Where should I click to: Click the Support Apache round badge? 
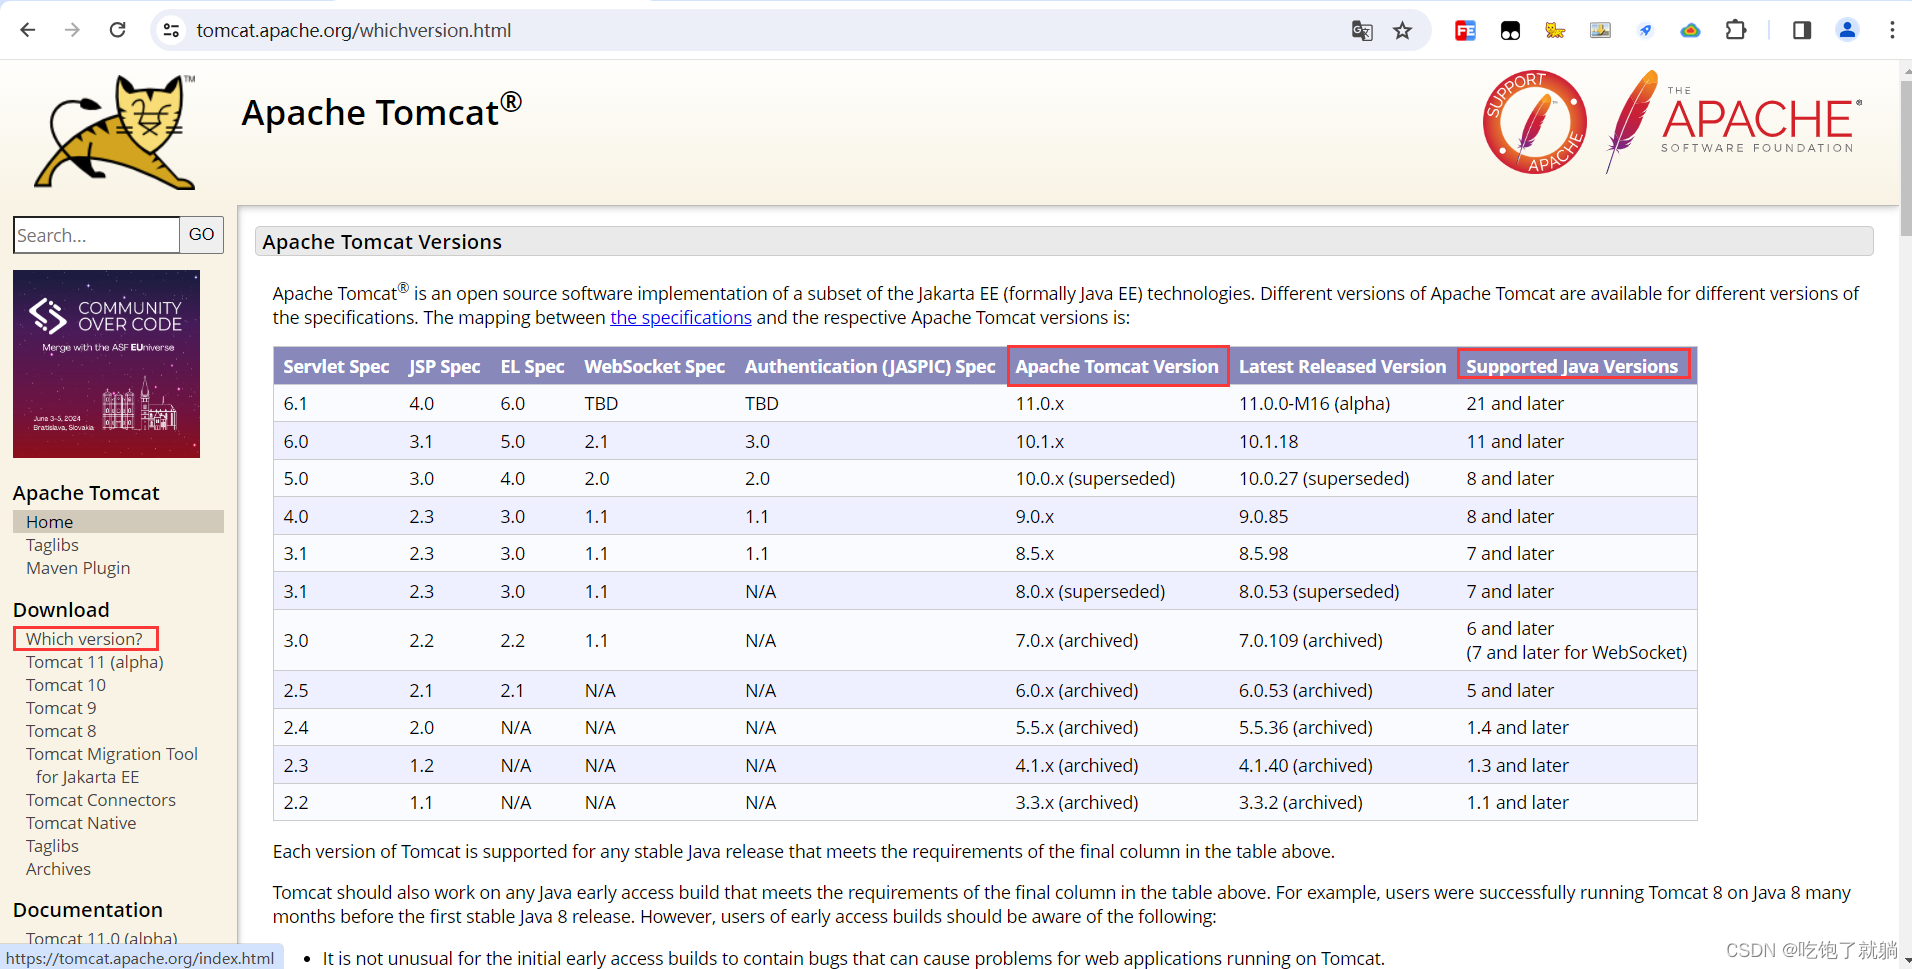(1534, 122)
